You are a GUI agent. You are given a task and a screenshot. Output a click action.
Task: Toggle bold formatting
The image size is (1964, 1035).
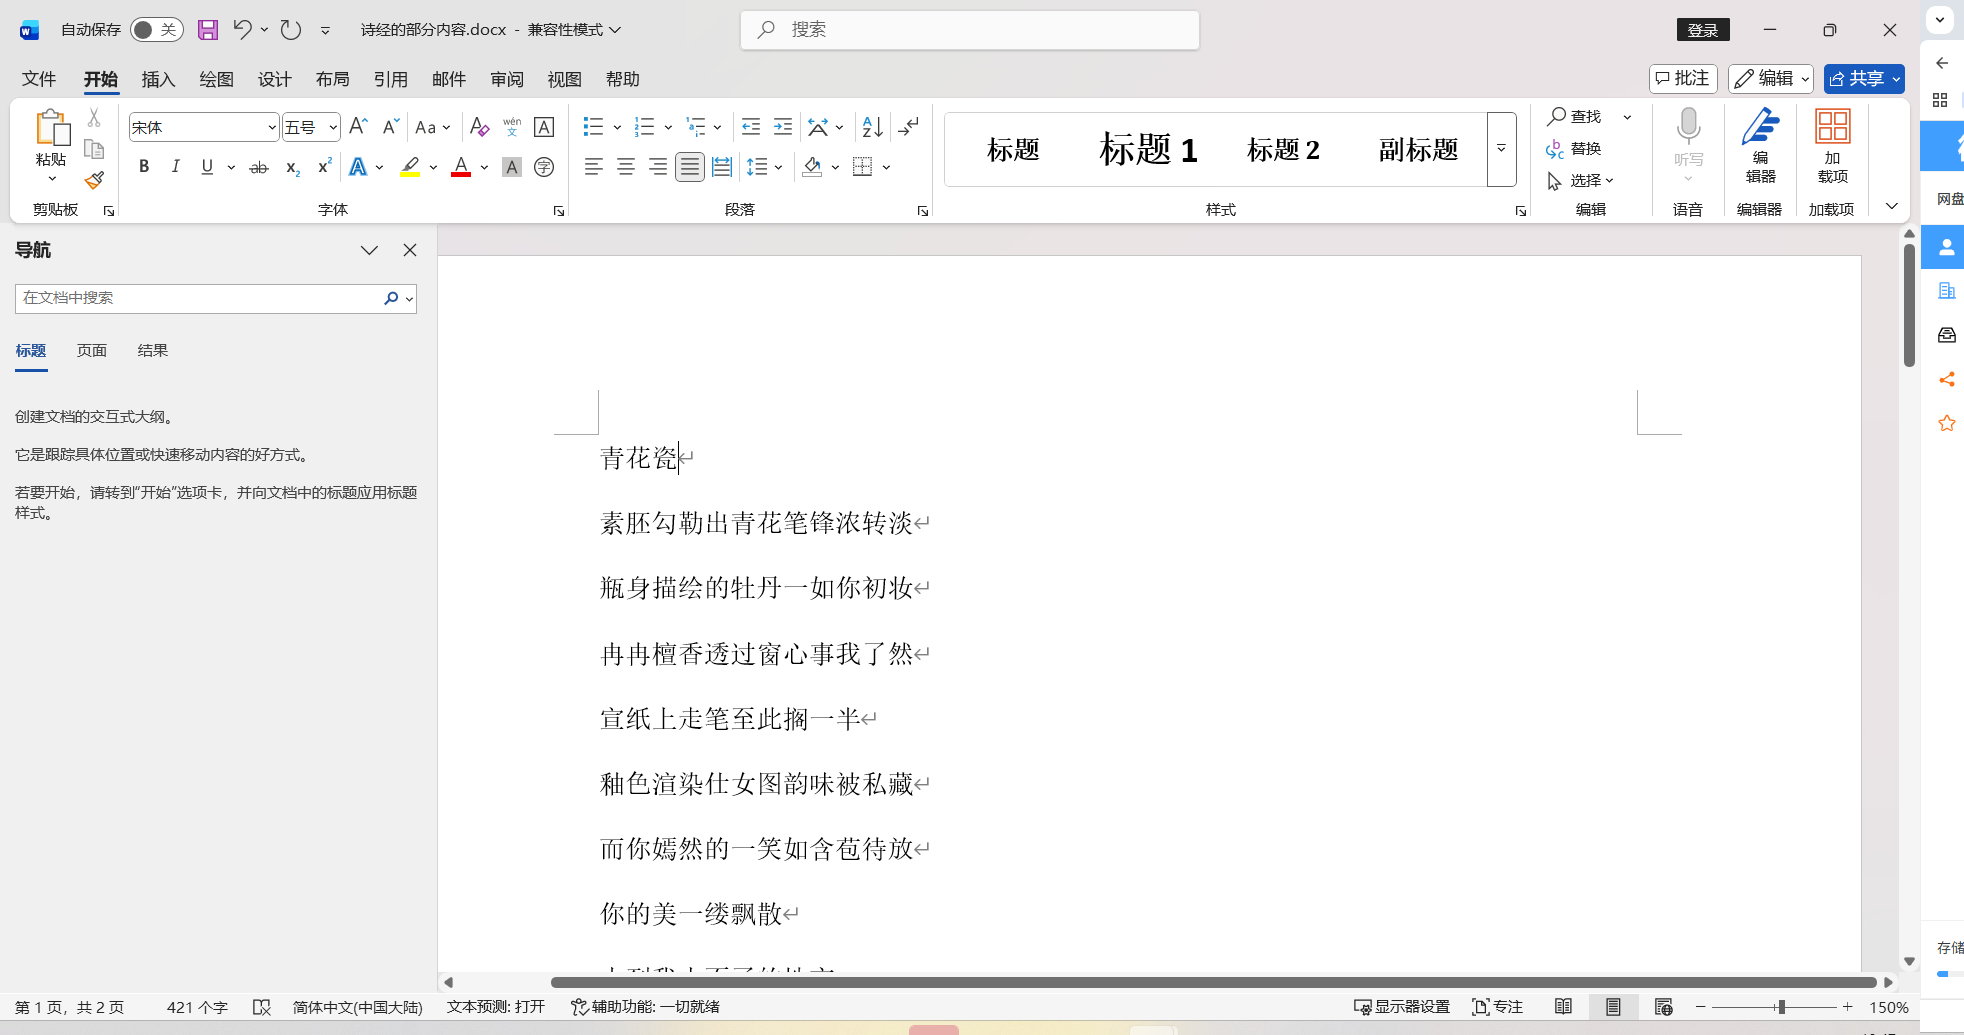pos(144,167)
